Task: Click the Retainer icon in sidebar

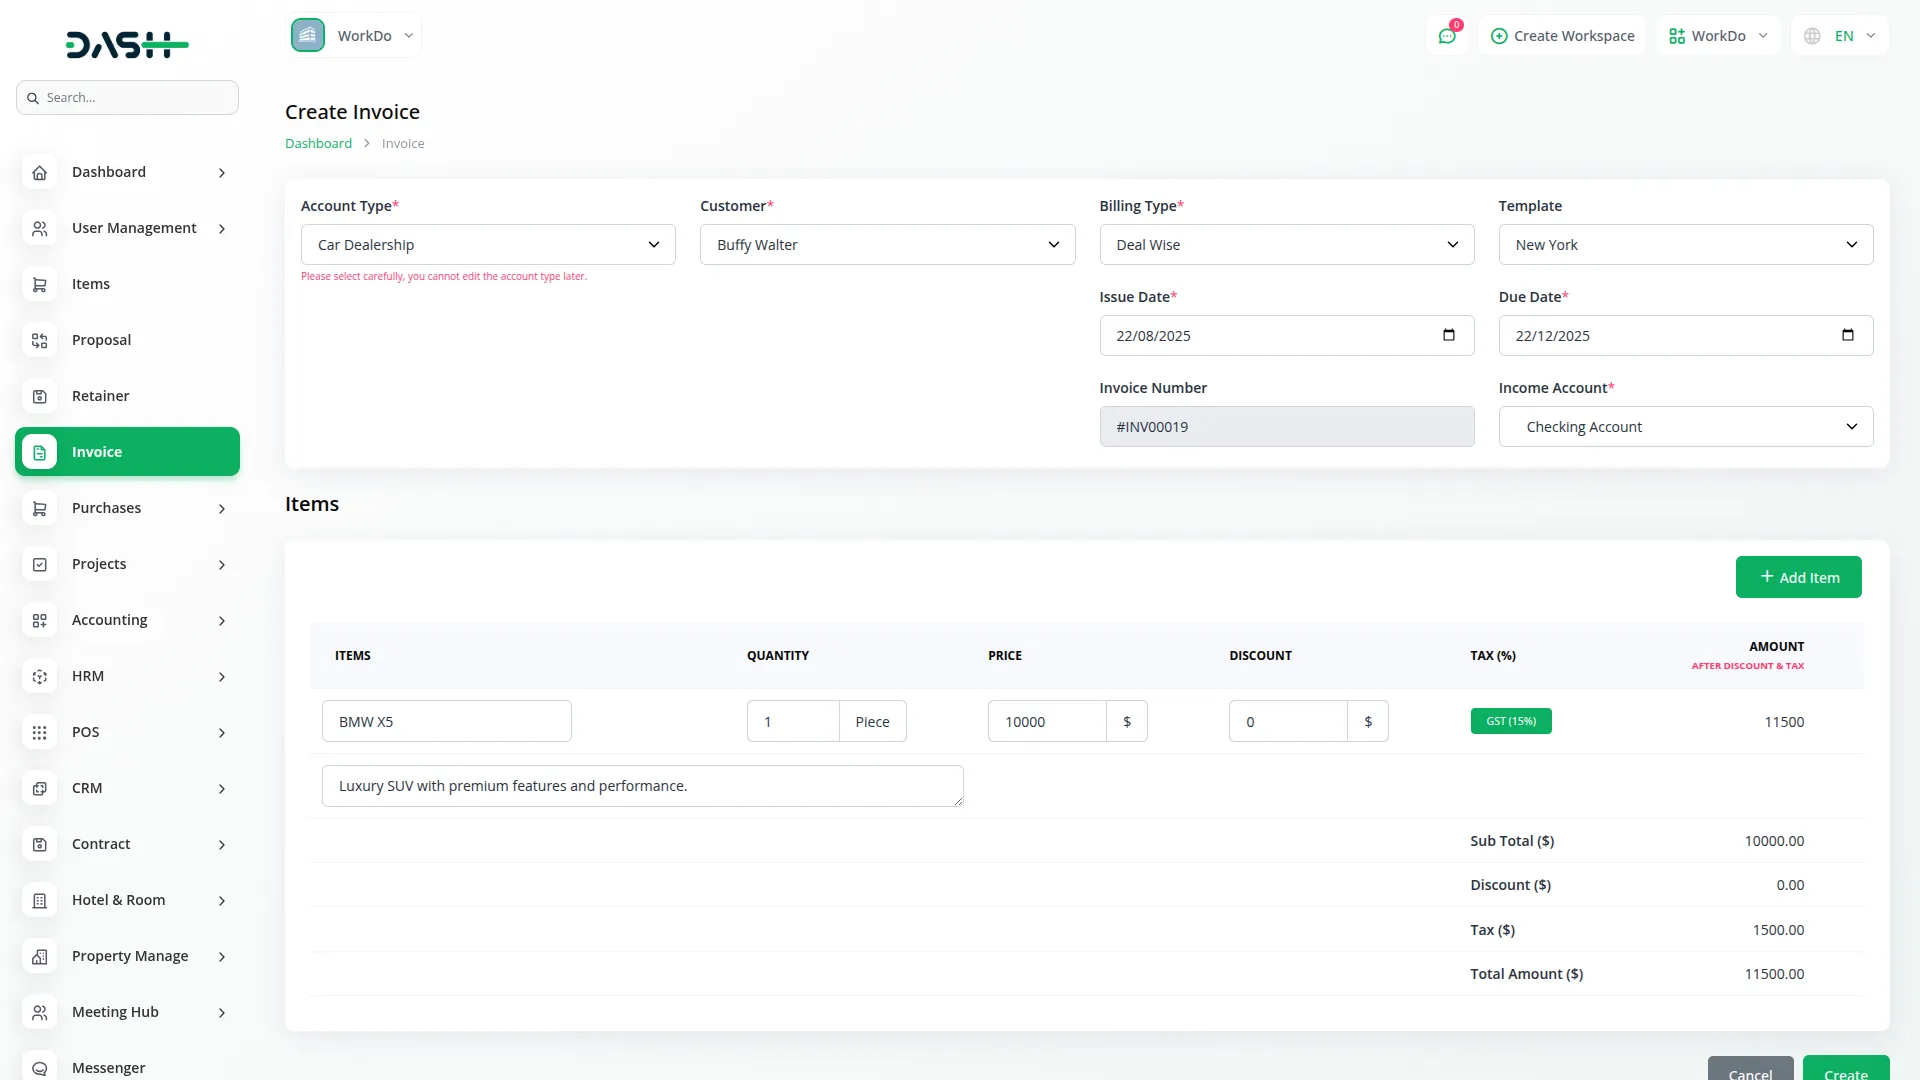Action: [39, 396]
